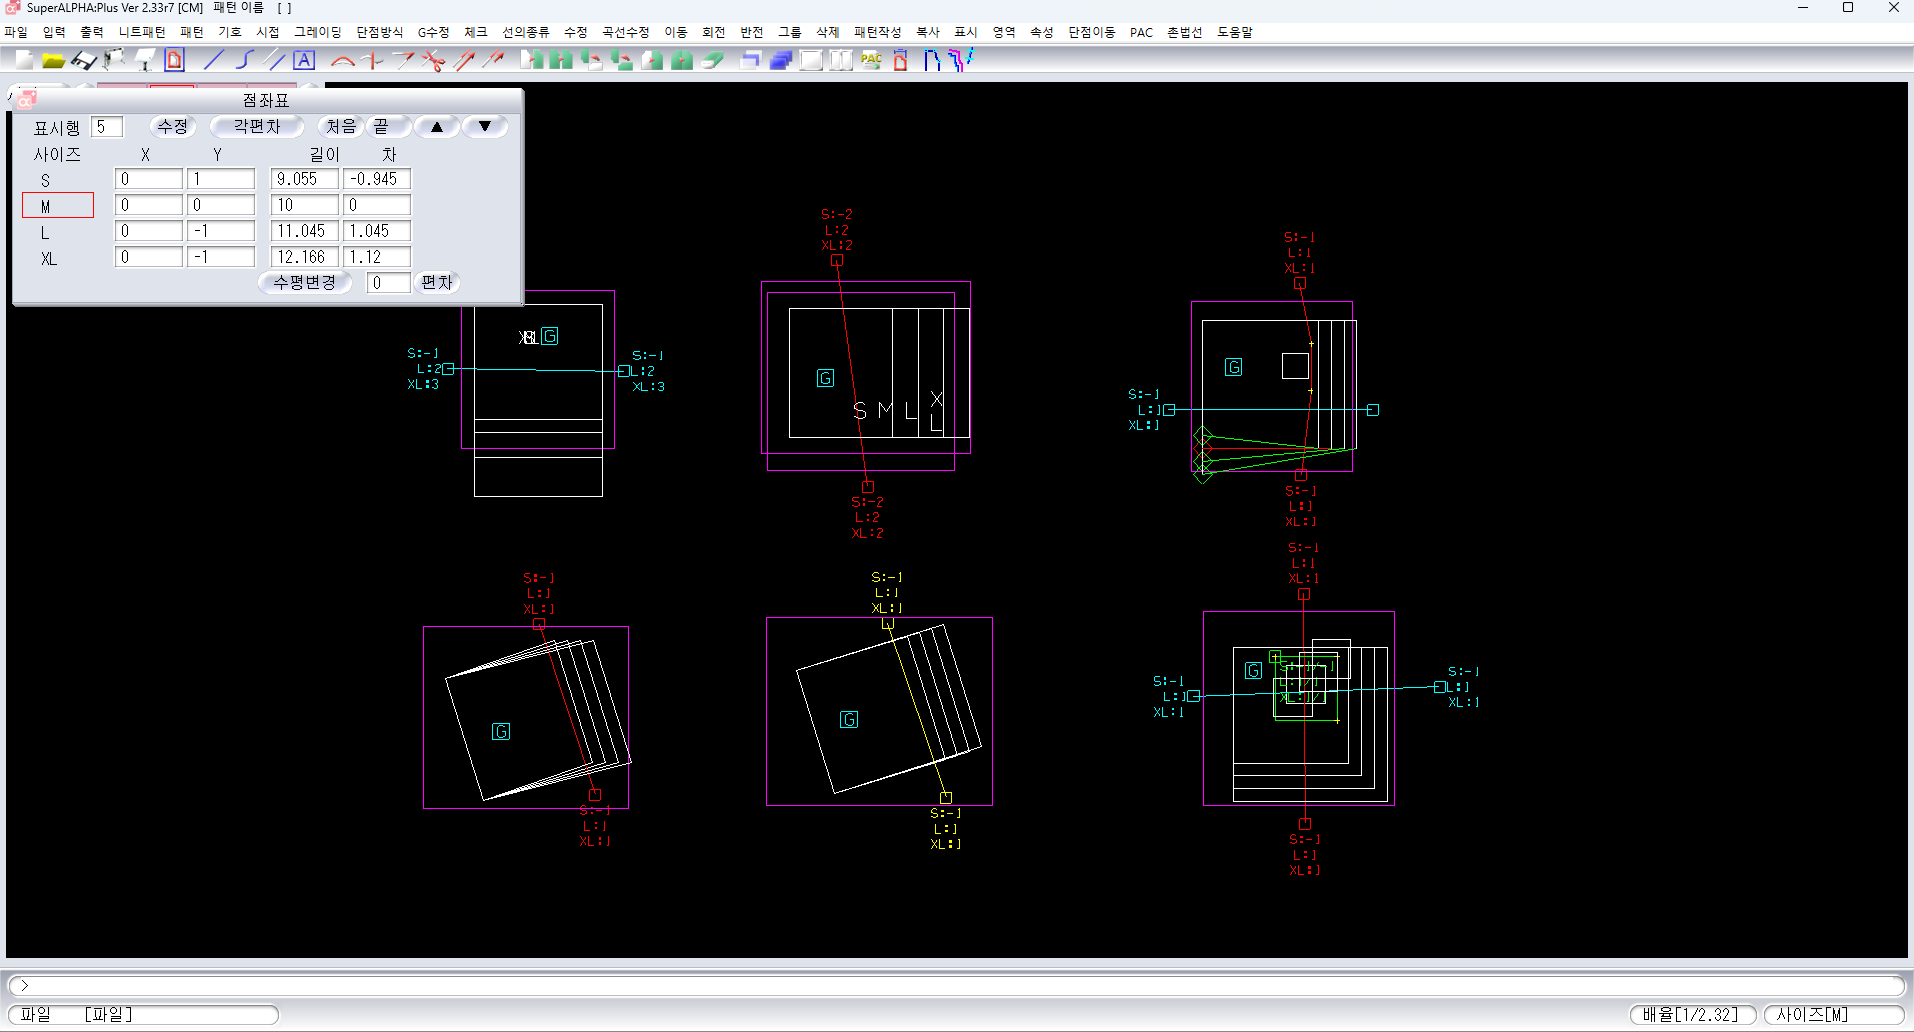Open the 그레이딩 menu
The height and width of the screenshot is (1032, 1914).
(317, 32)
